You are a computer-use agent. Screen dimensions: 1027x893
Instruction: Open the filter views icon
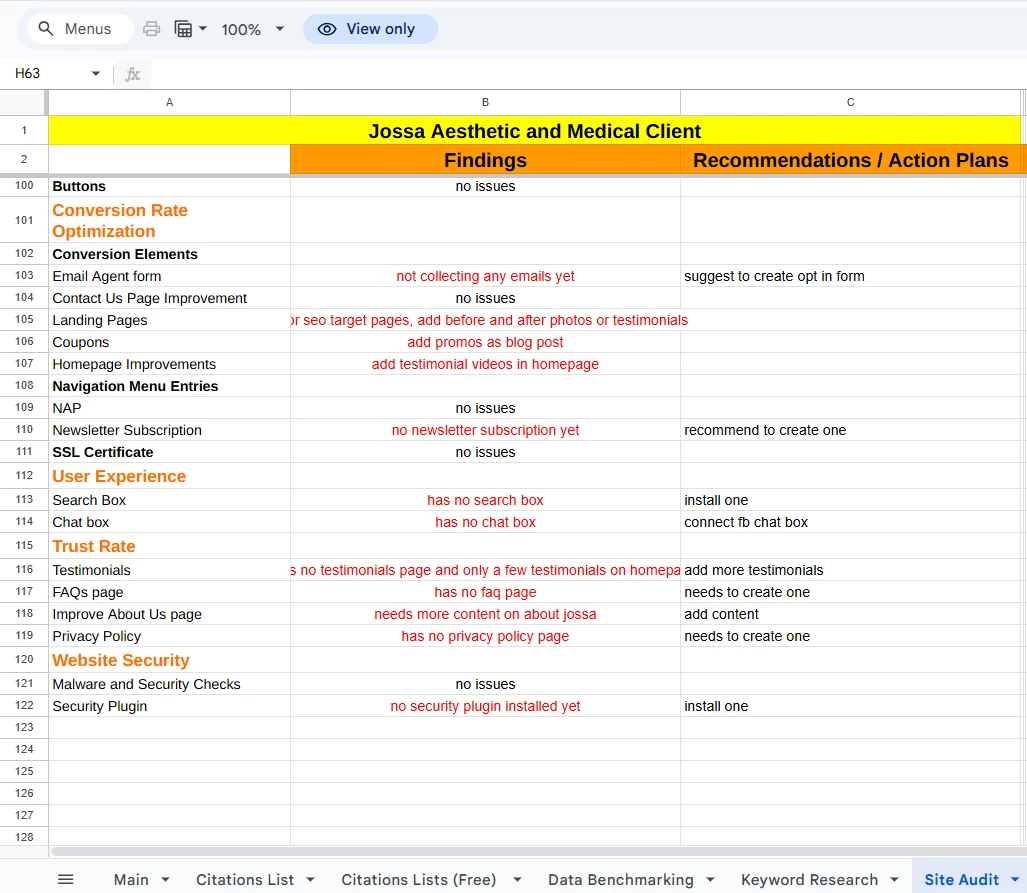(183, 29)
